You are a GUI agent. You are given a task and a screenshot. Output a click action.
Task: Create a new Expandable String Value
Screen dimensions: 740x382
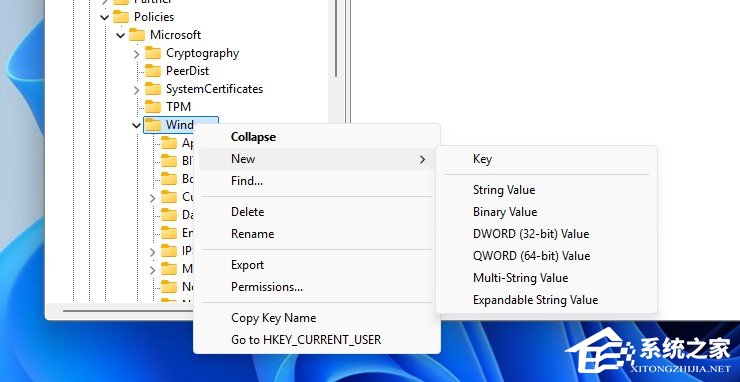point(547,300)
